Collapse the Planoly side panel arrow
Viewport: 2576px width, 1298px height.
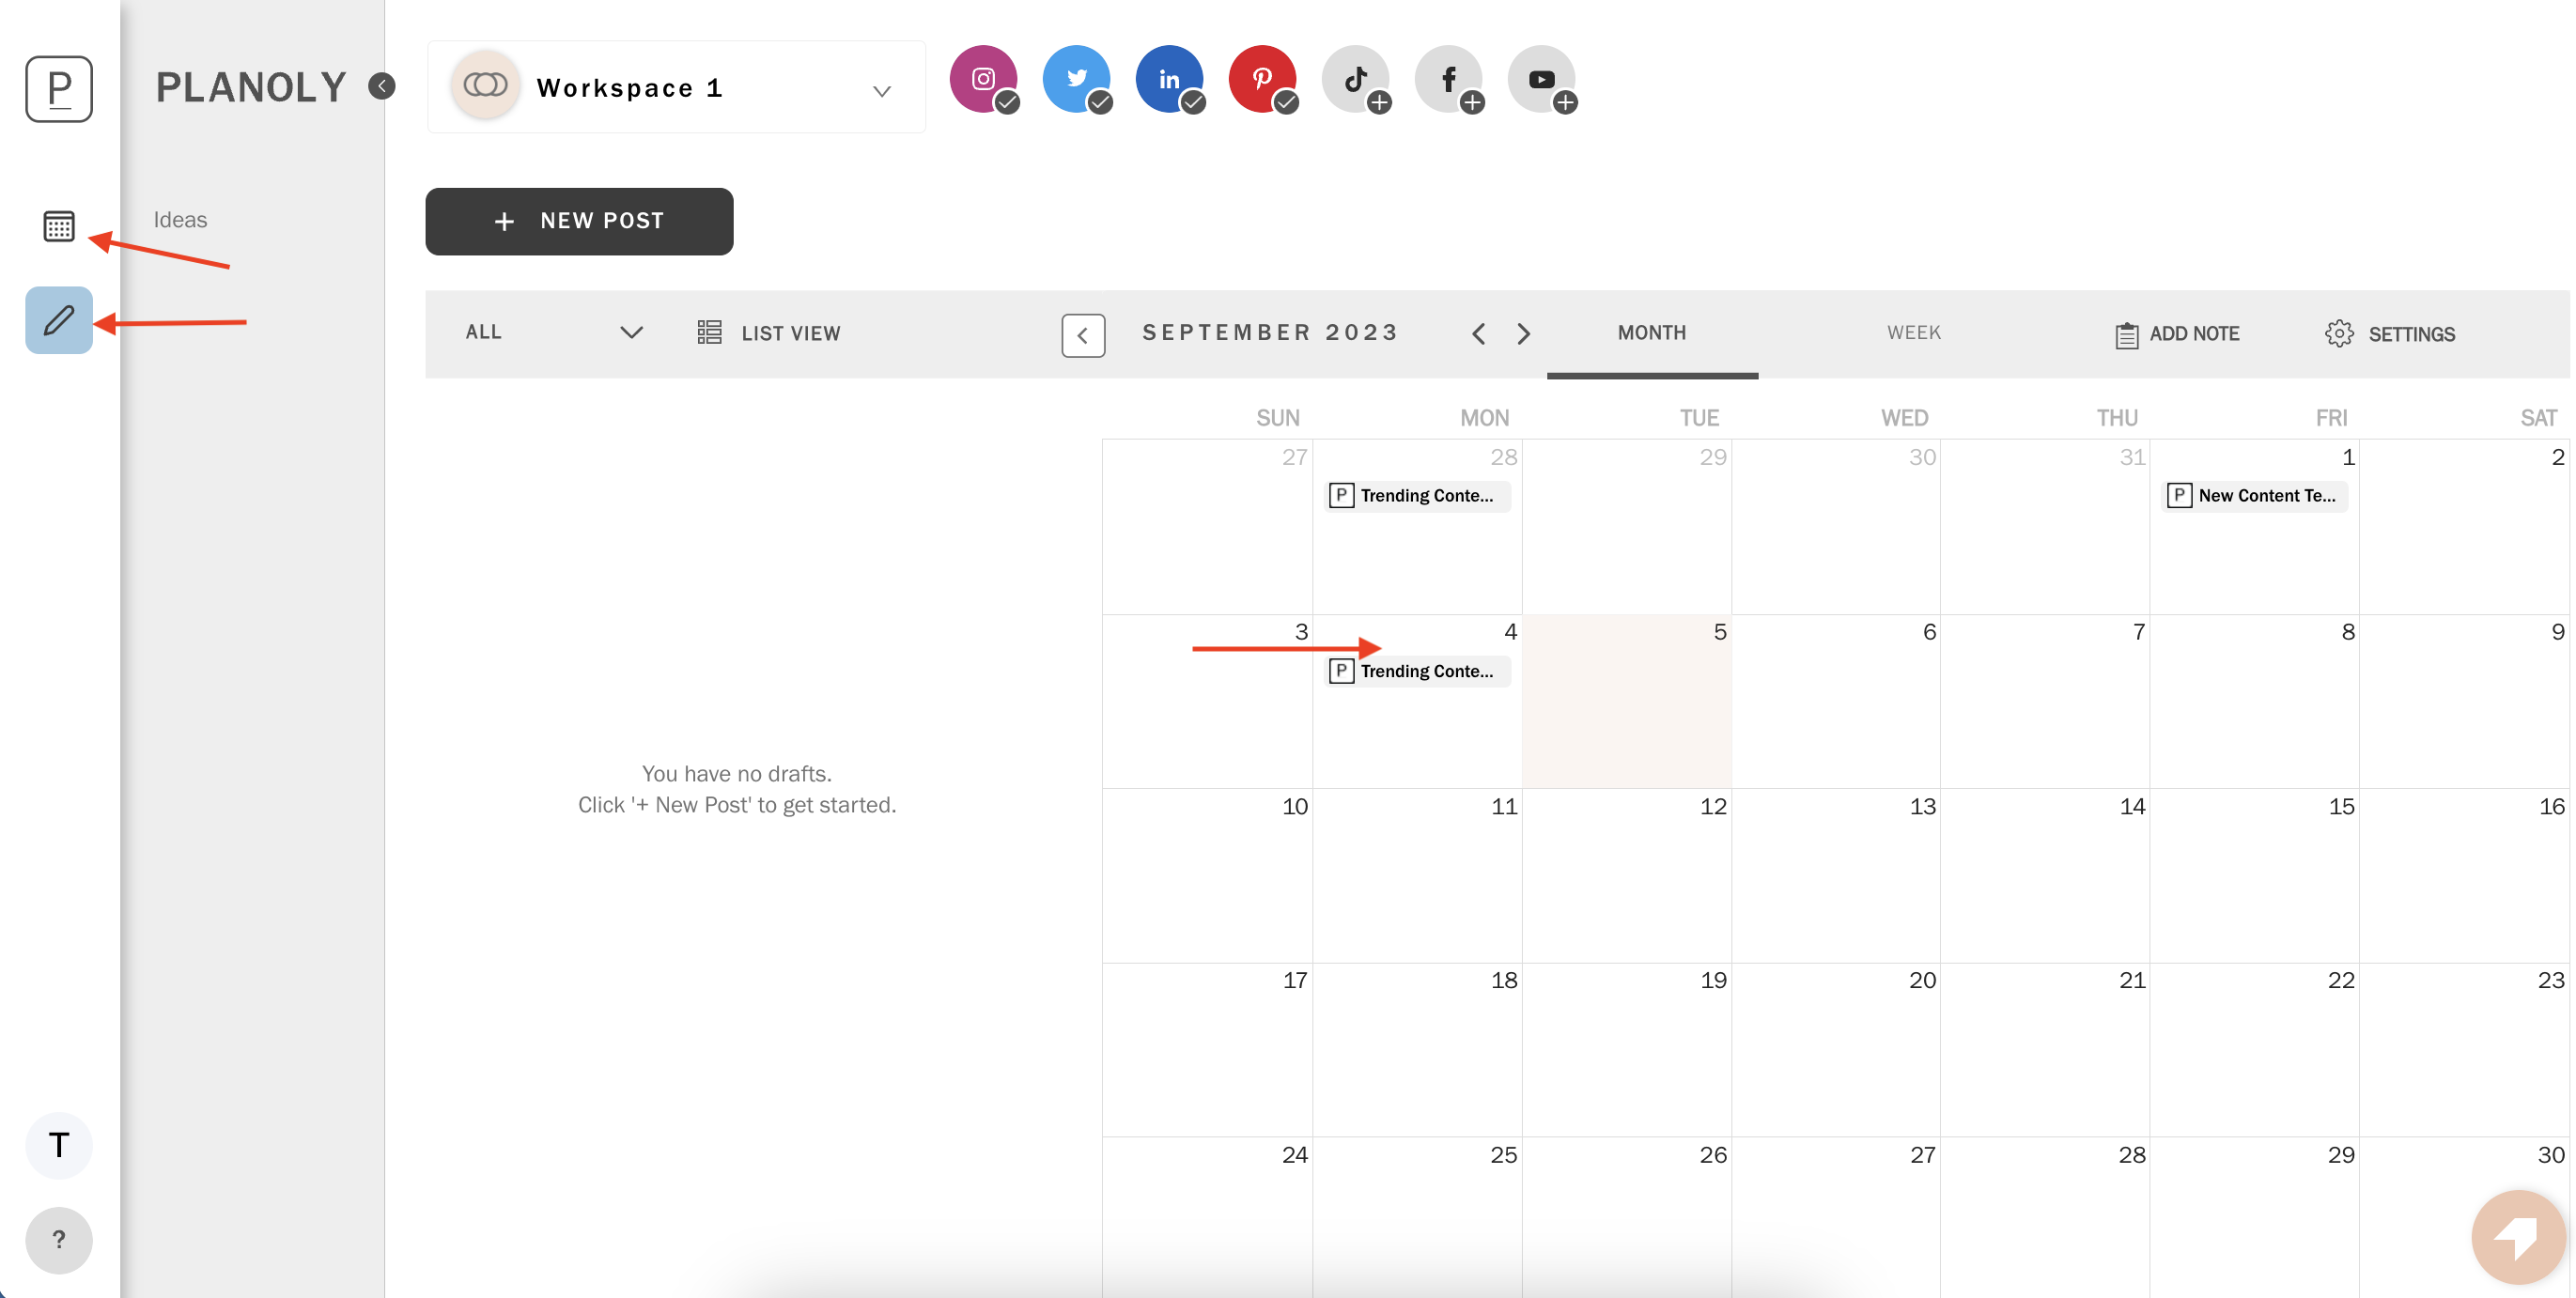381,87
